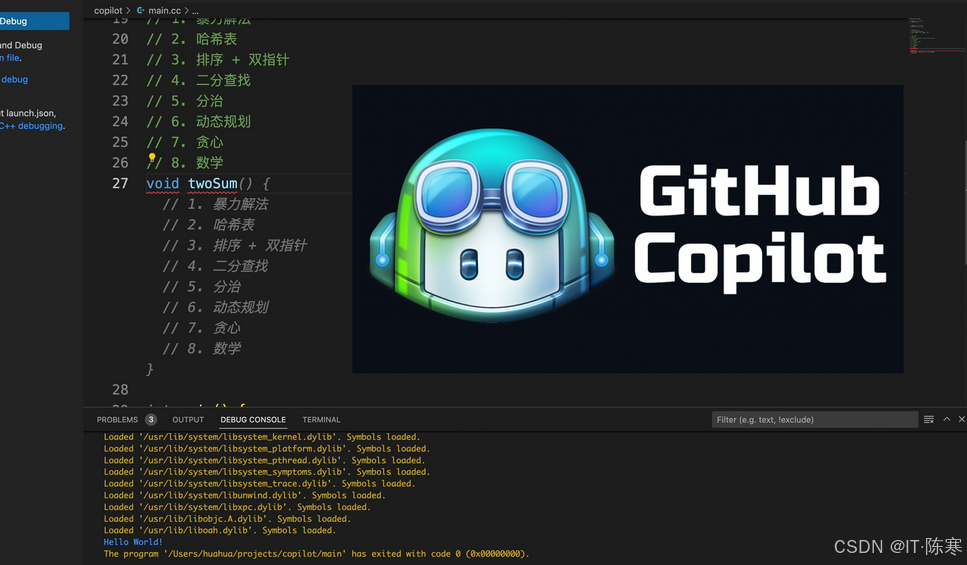Close the bottom panel

point(961,419)
